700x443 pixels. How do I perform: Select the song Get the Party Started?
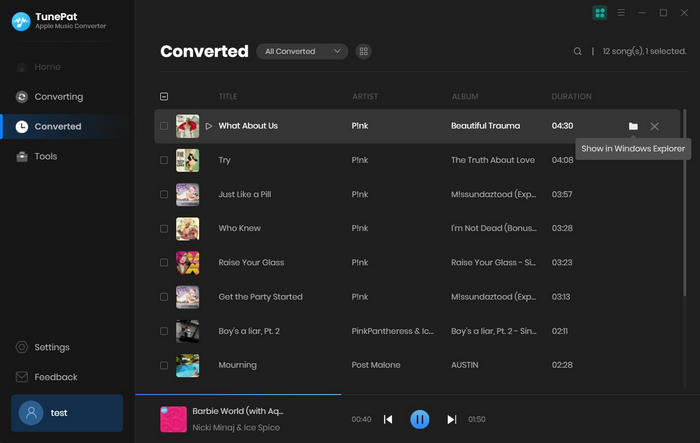pos(261,297)
